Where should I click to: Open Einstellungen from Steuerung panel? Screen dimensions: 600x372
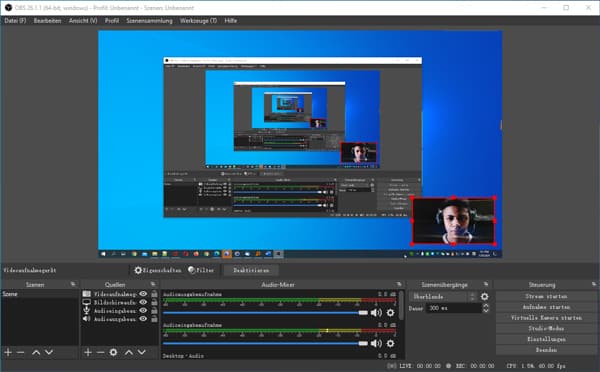(546, 339)
